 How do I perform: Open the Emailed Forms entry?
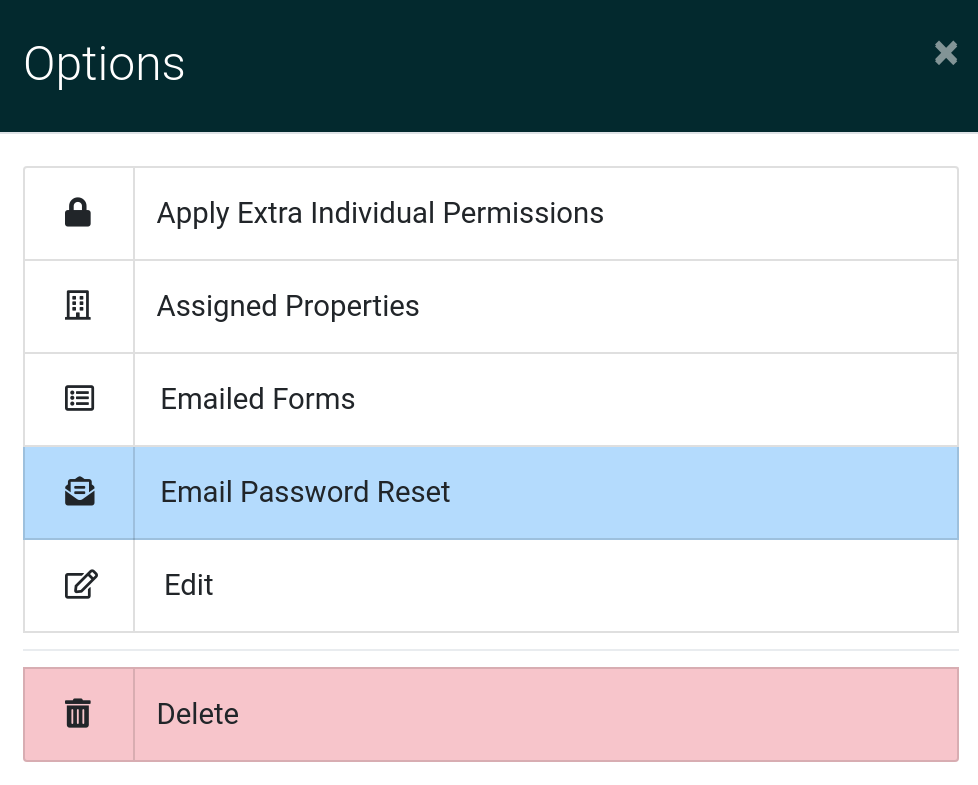pos(258,399)
